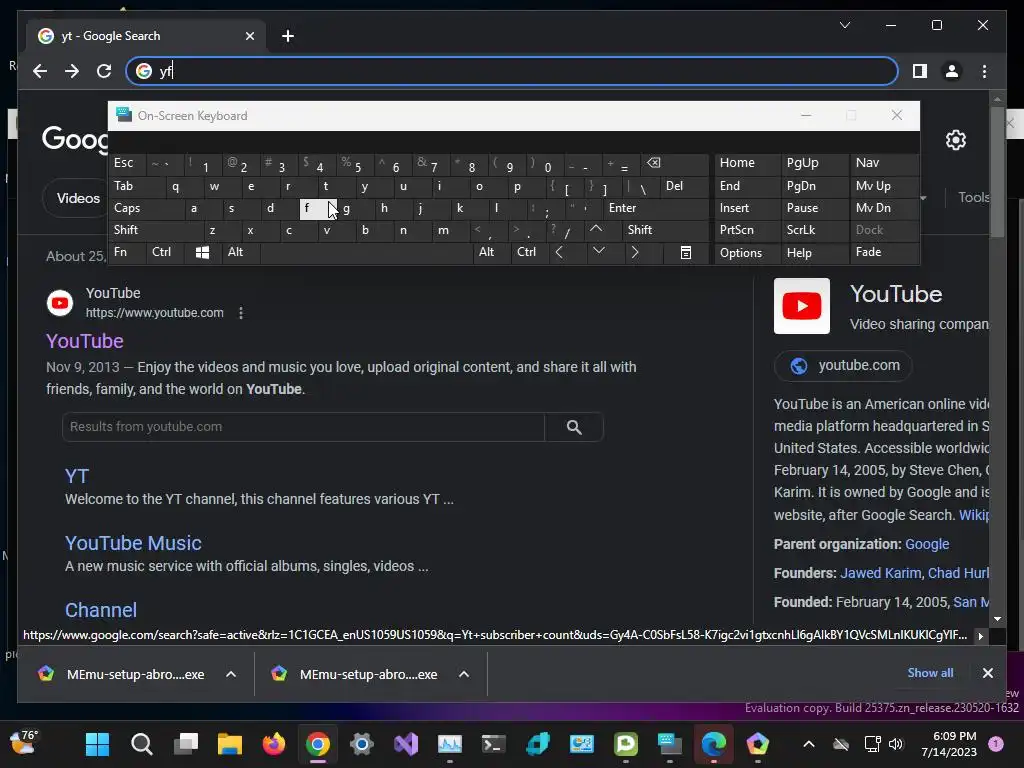
Task: Click the left arrow key on keyboard
Action: 559,253
